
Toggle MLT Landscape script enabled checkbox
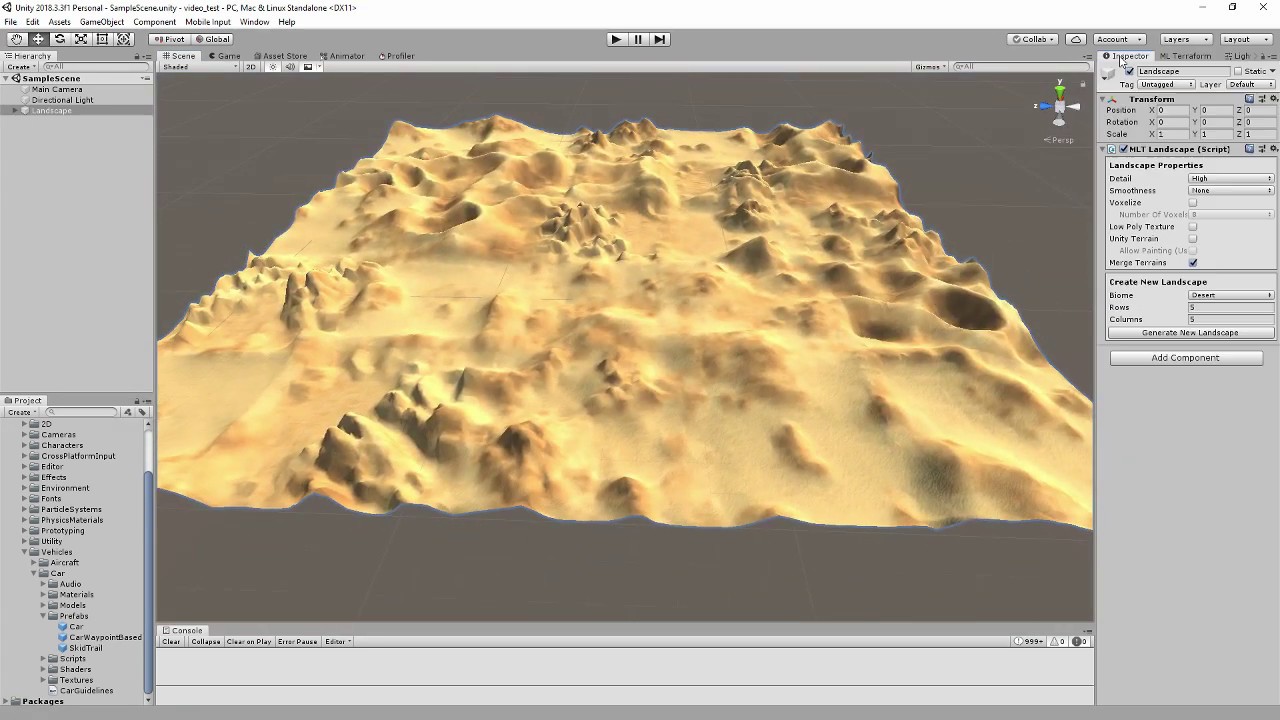(x=1123, y=149)
